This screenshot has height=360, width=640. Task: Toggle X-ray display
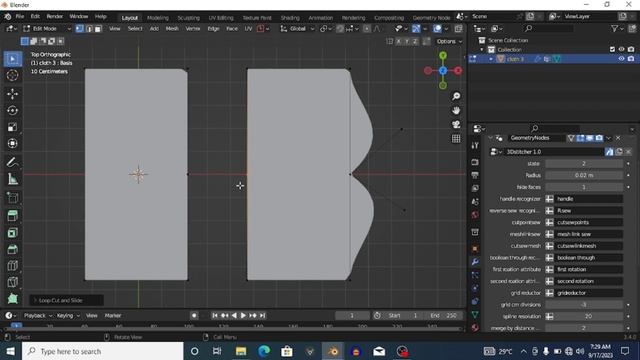(458, 29)
